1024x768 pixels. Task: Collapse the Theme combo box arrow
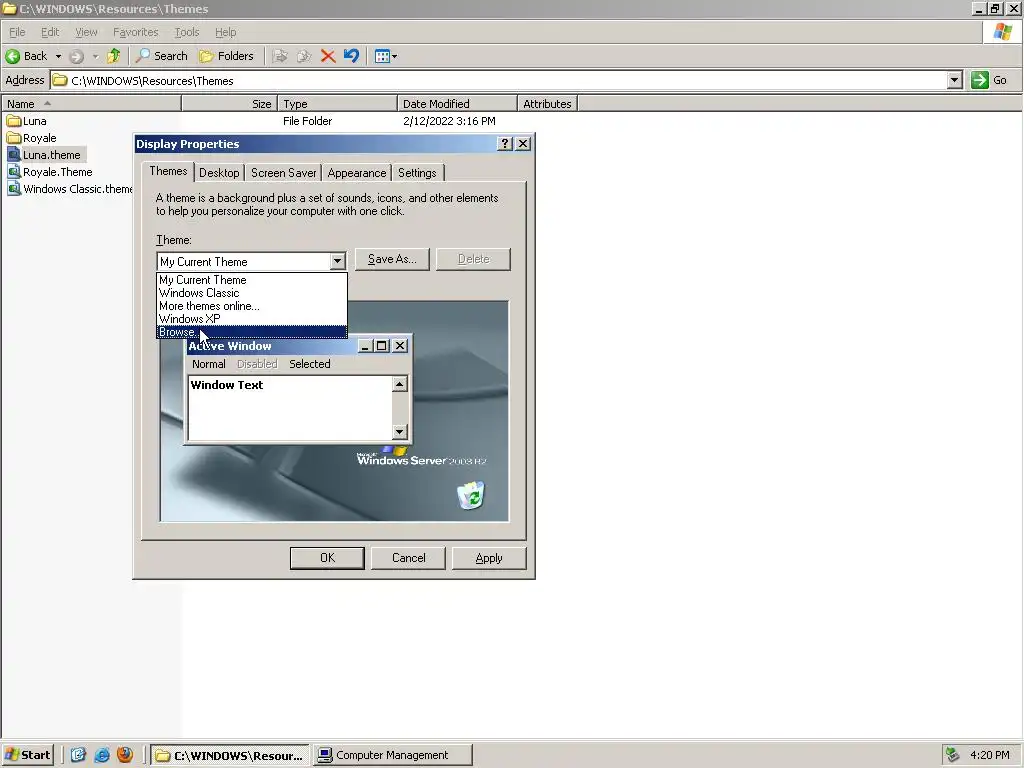(337, 261)
